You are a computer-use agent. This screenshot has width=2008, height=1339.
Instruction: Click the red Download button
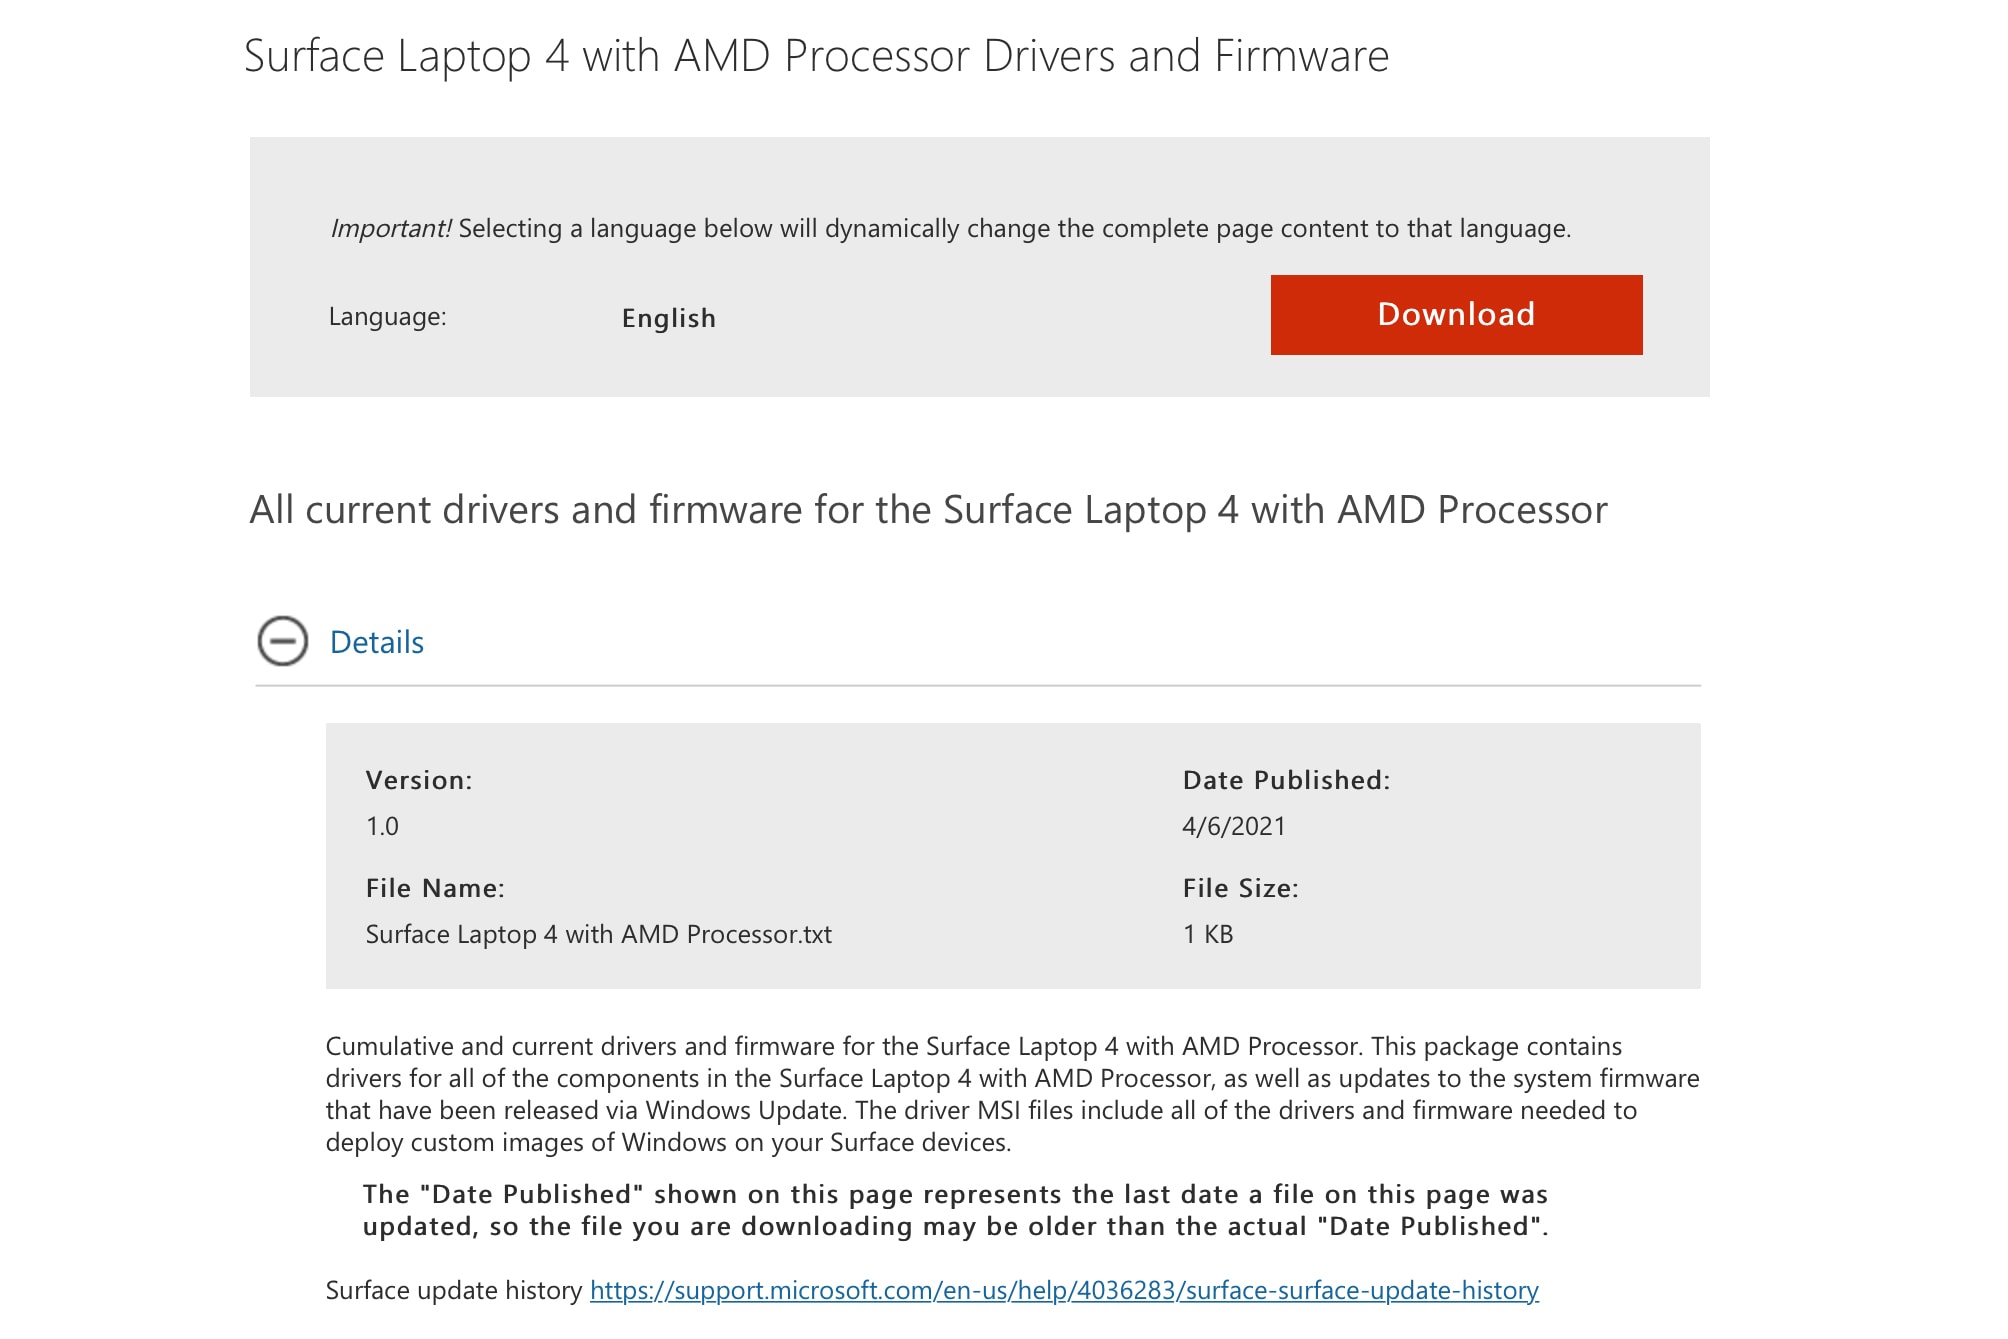click(1455, 315)
